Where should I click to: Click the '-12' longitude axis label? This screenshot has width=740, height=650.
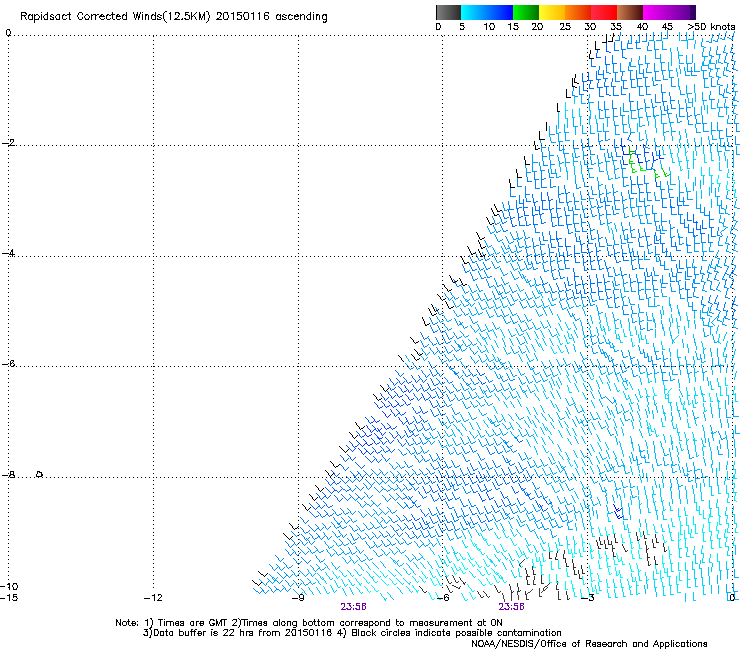(x=153, y=598)
